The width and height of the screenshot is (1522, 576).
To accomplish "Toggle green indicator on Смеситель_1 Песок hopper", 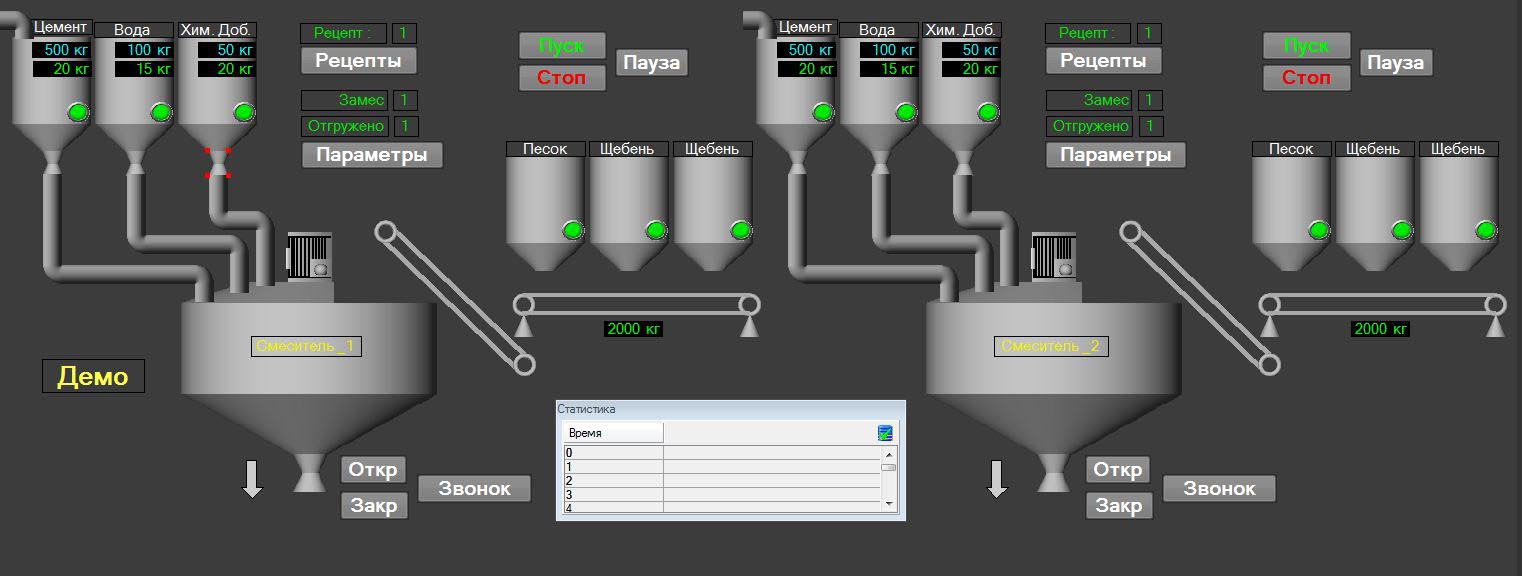I will pyautogui.click(x=571, y=230).
